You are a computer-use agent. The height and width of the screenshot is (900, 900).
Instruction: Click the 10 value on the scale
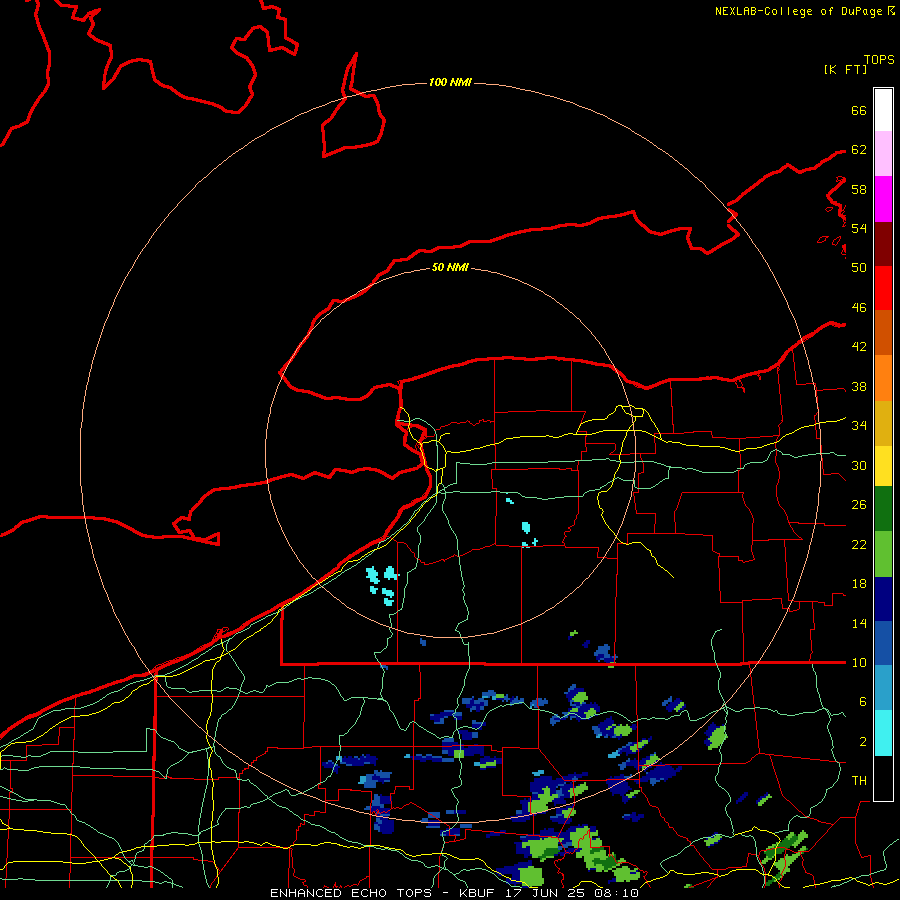tap(859, 663)
